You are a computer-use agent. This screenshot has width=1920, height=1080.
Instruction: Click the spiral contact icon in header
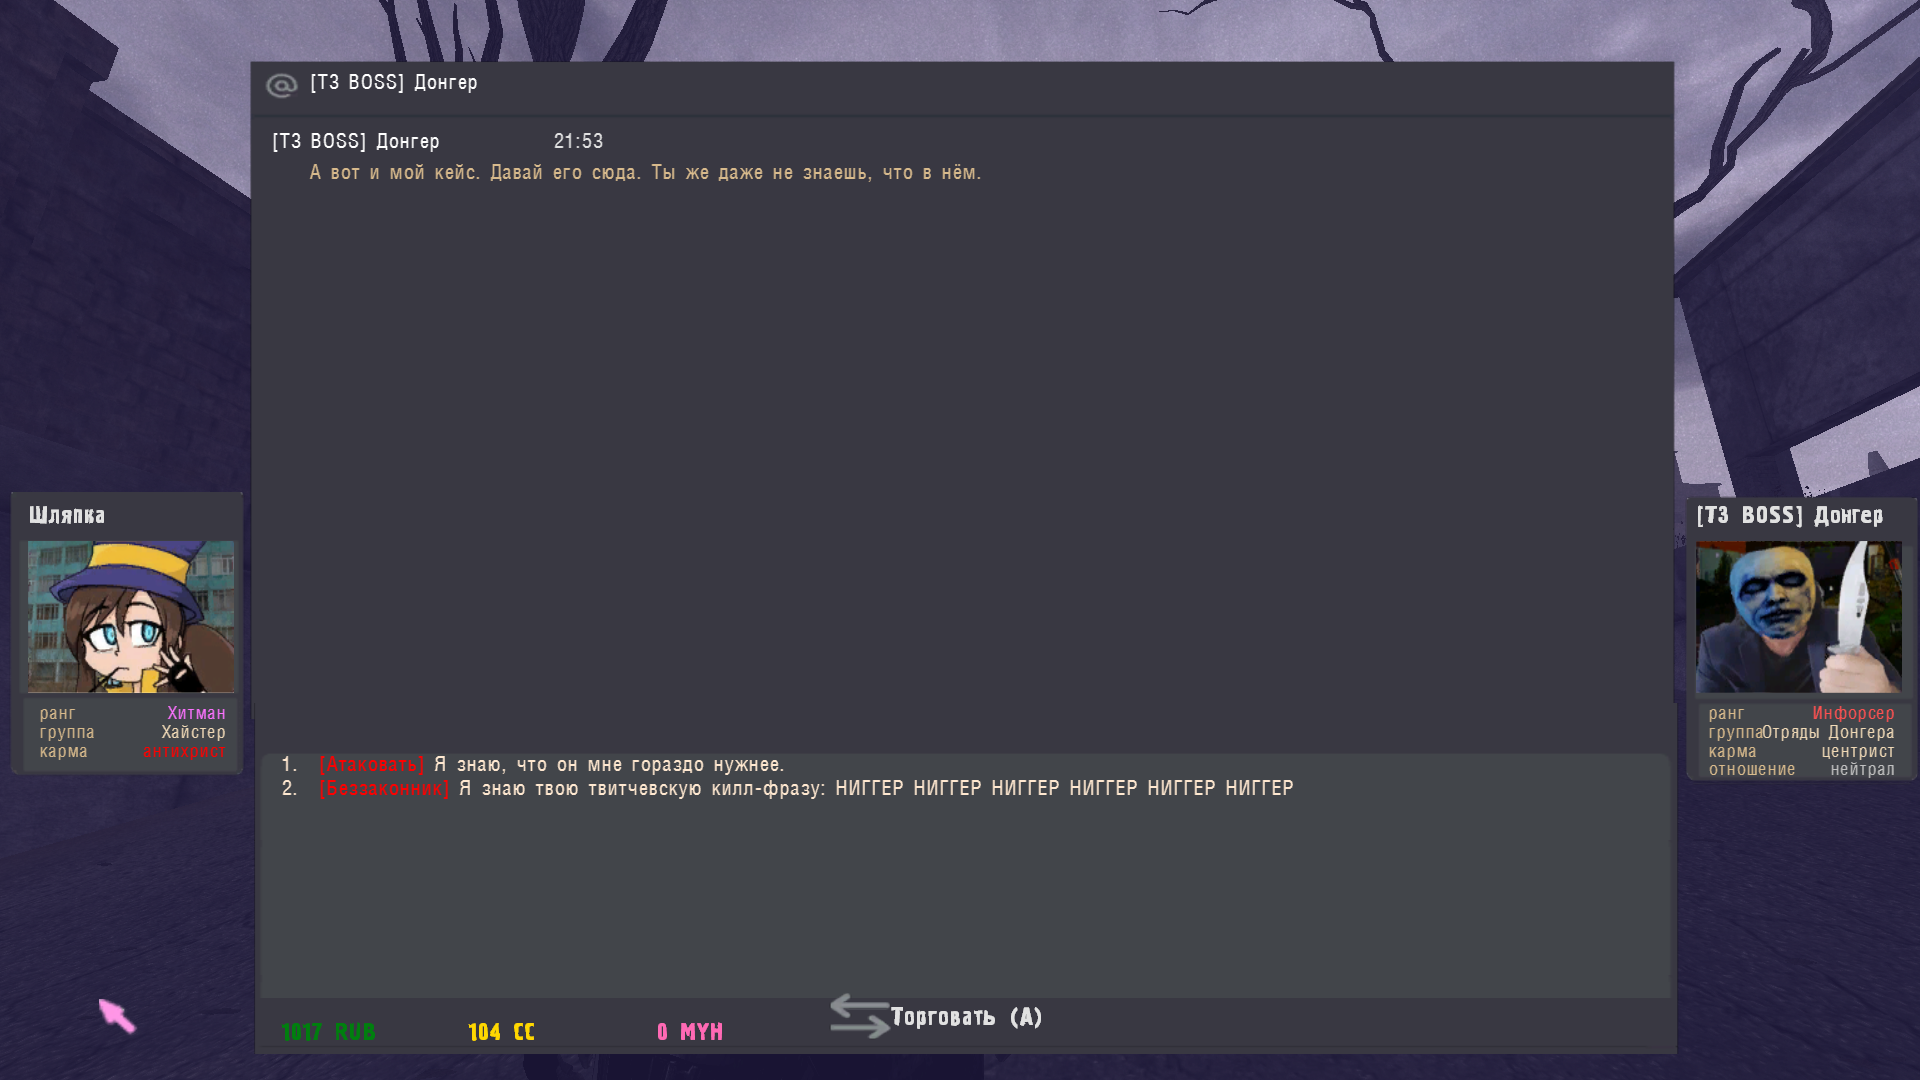tap(282, 86)
